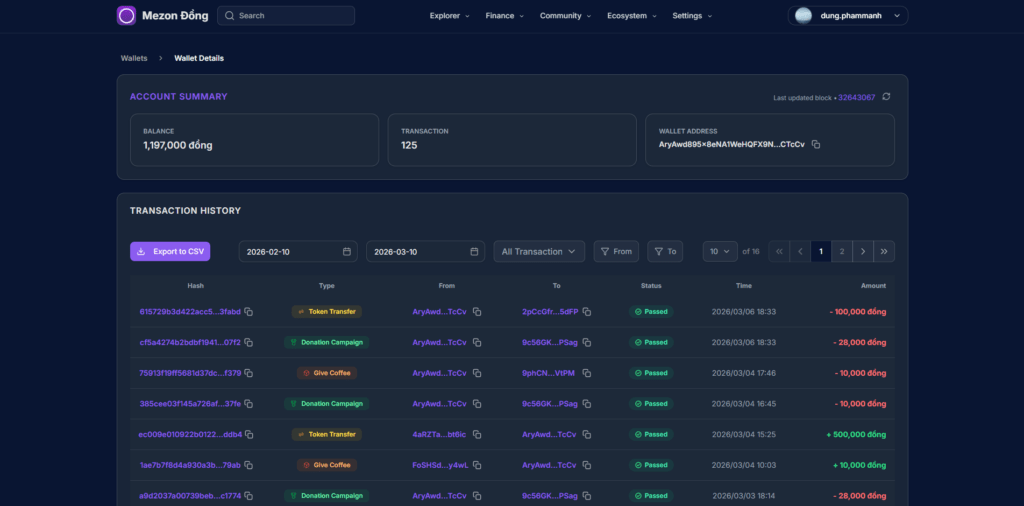Copy hash 615729b3d422acc5...3fabd
The width and height of the screenshot is (1024, 506).
pyautogui.click(x=249, y=312)
